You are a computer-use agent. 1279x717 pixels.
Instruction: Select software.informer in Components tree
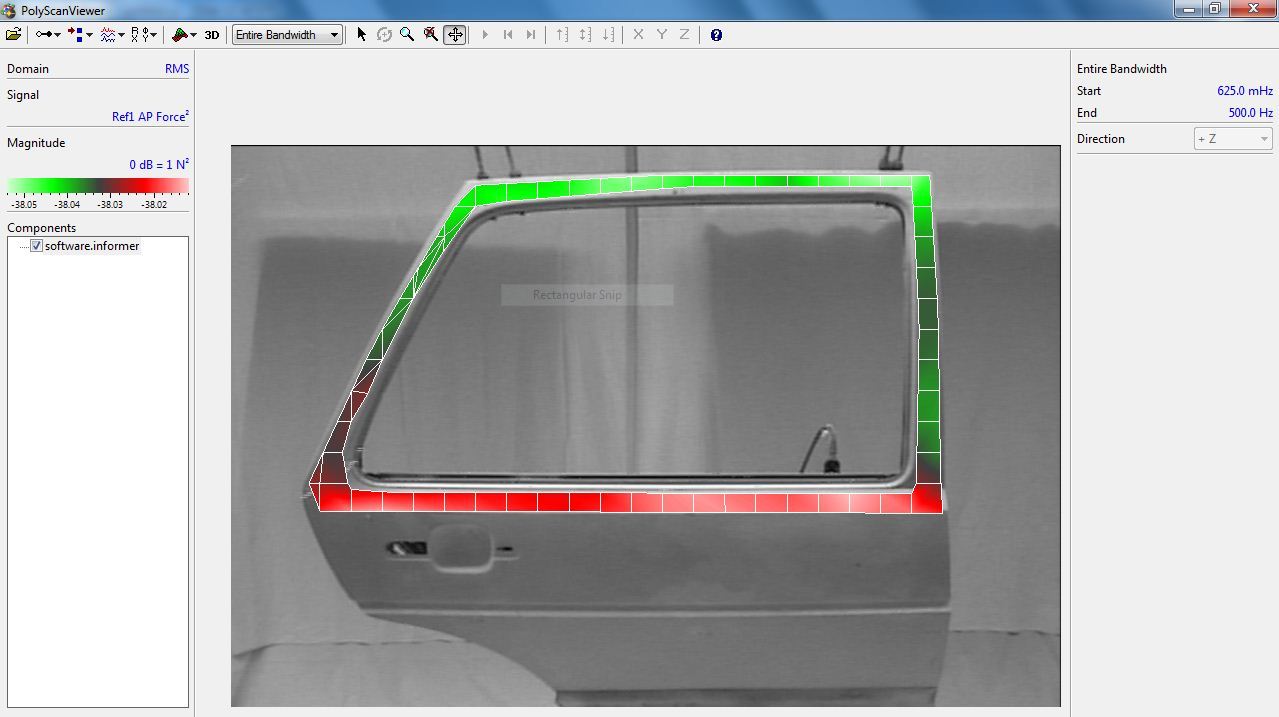[92, 246]
